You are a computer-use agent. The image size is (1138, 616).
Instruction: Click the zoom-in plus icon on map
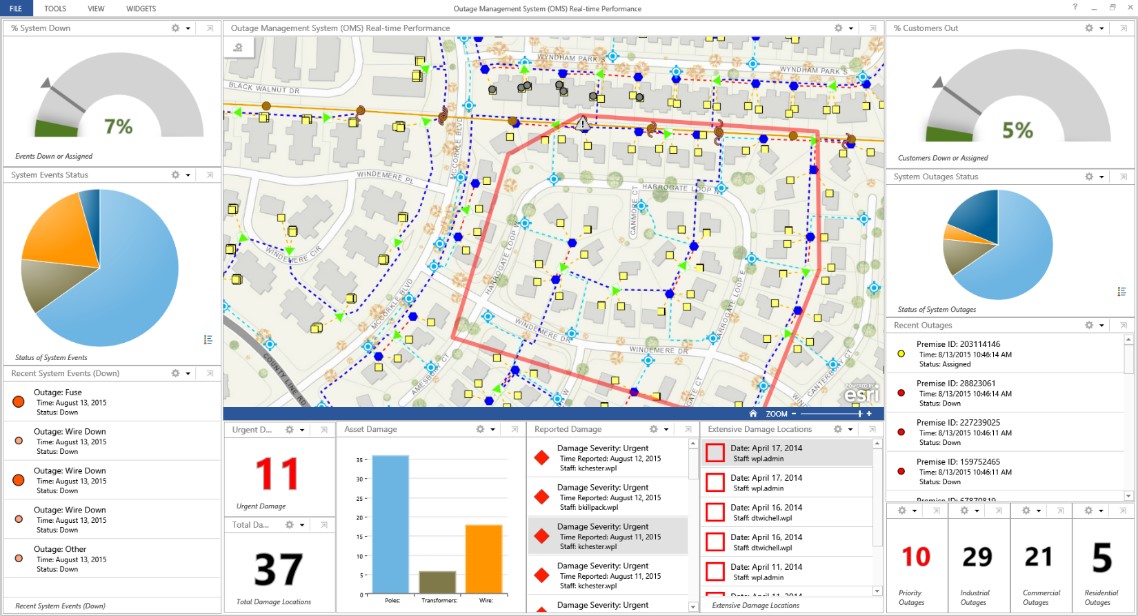tap(869, 413)
